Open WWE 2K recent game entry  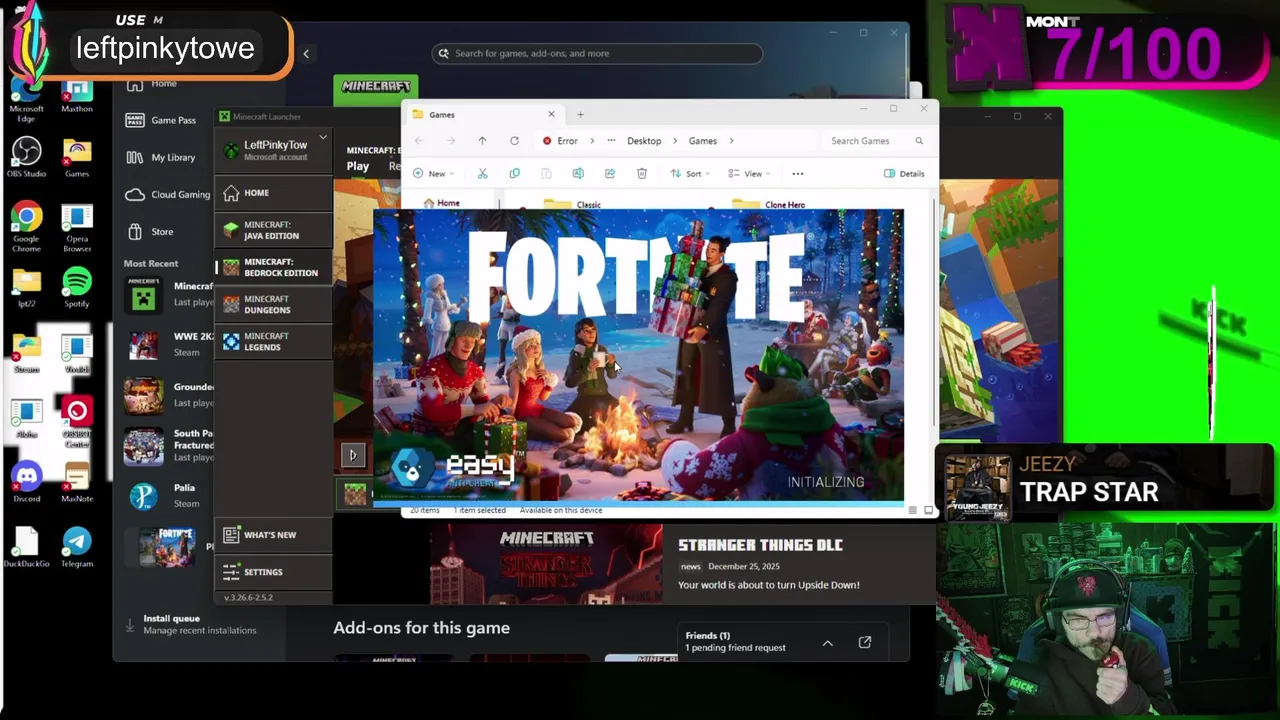pyautogui.click(x=168, y=345)
